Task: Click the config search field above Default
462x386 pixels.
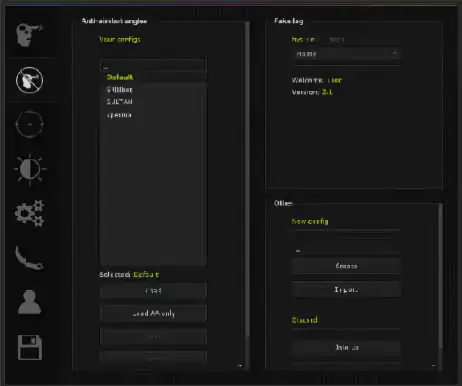Action: tap(153, 65)
